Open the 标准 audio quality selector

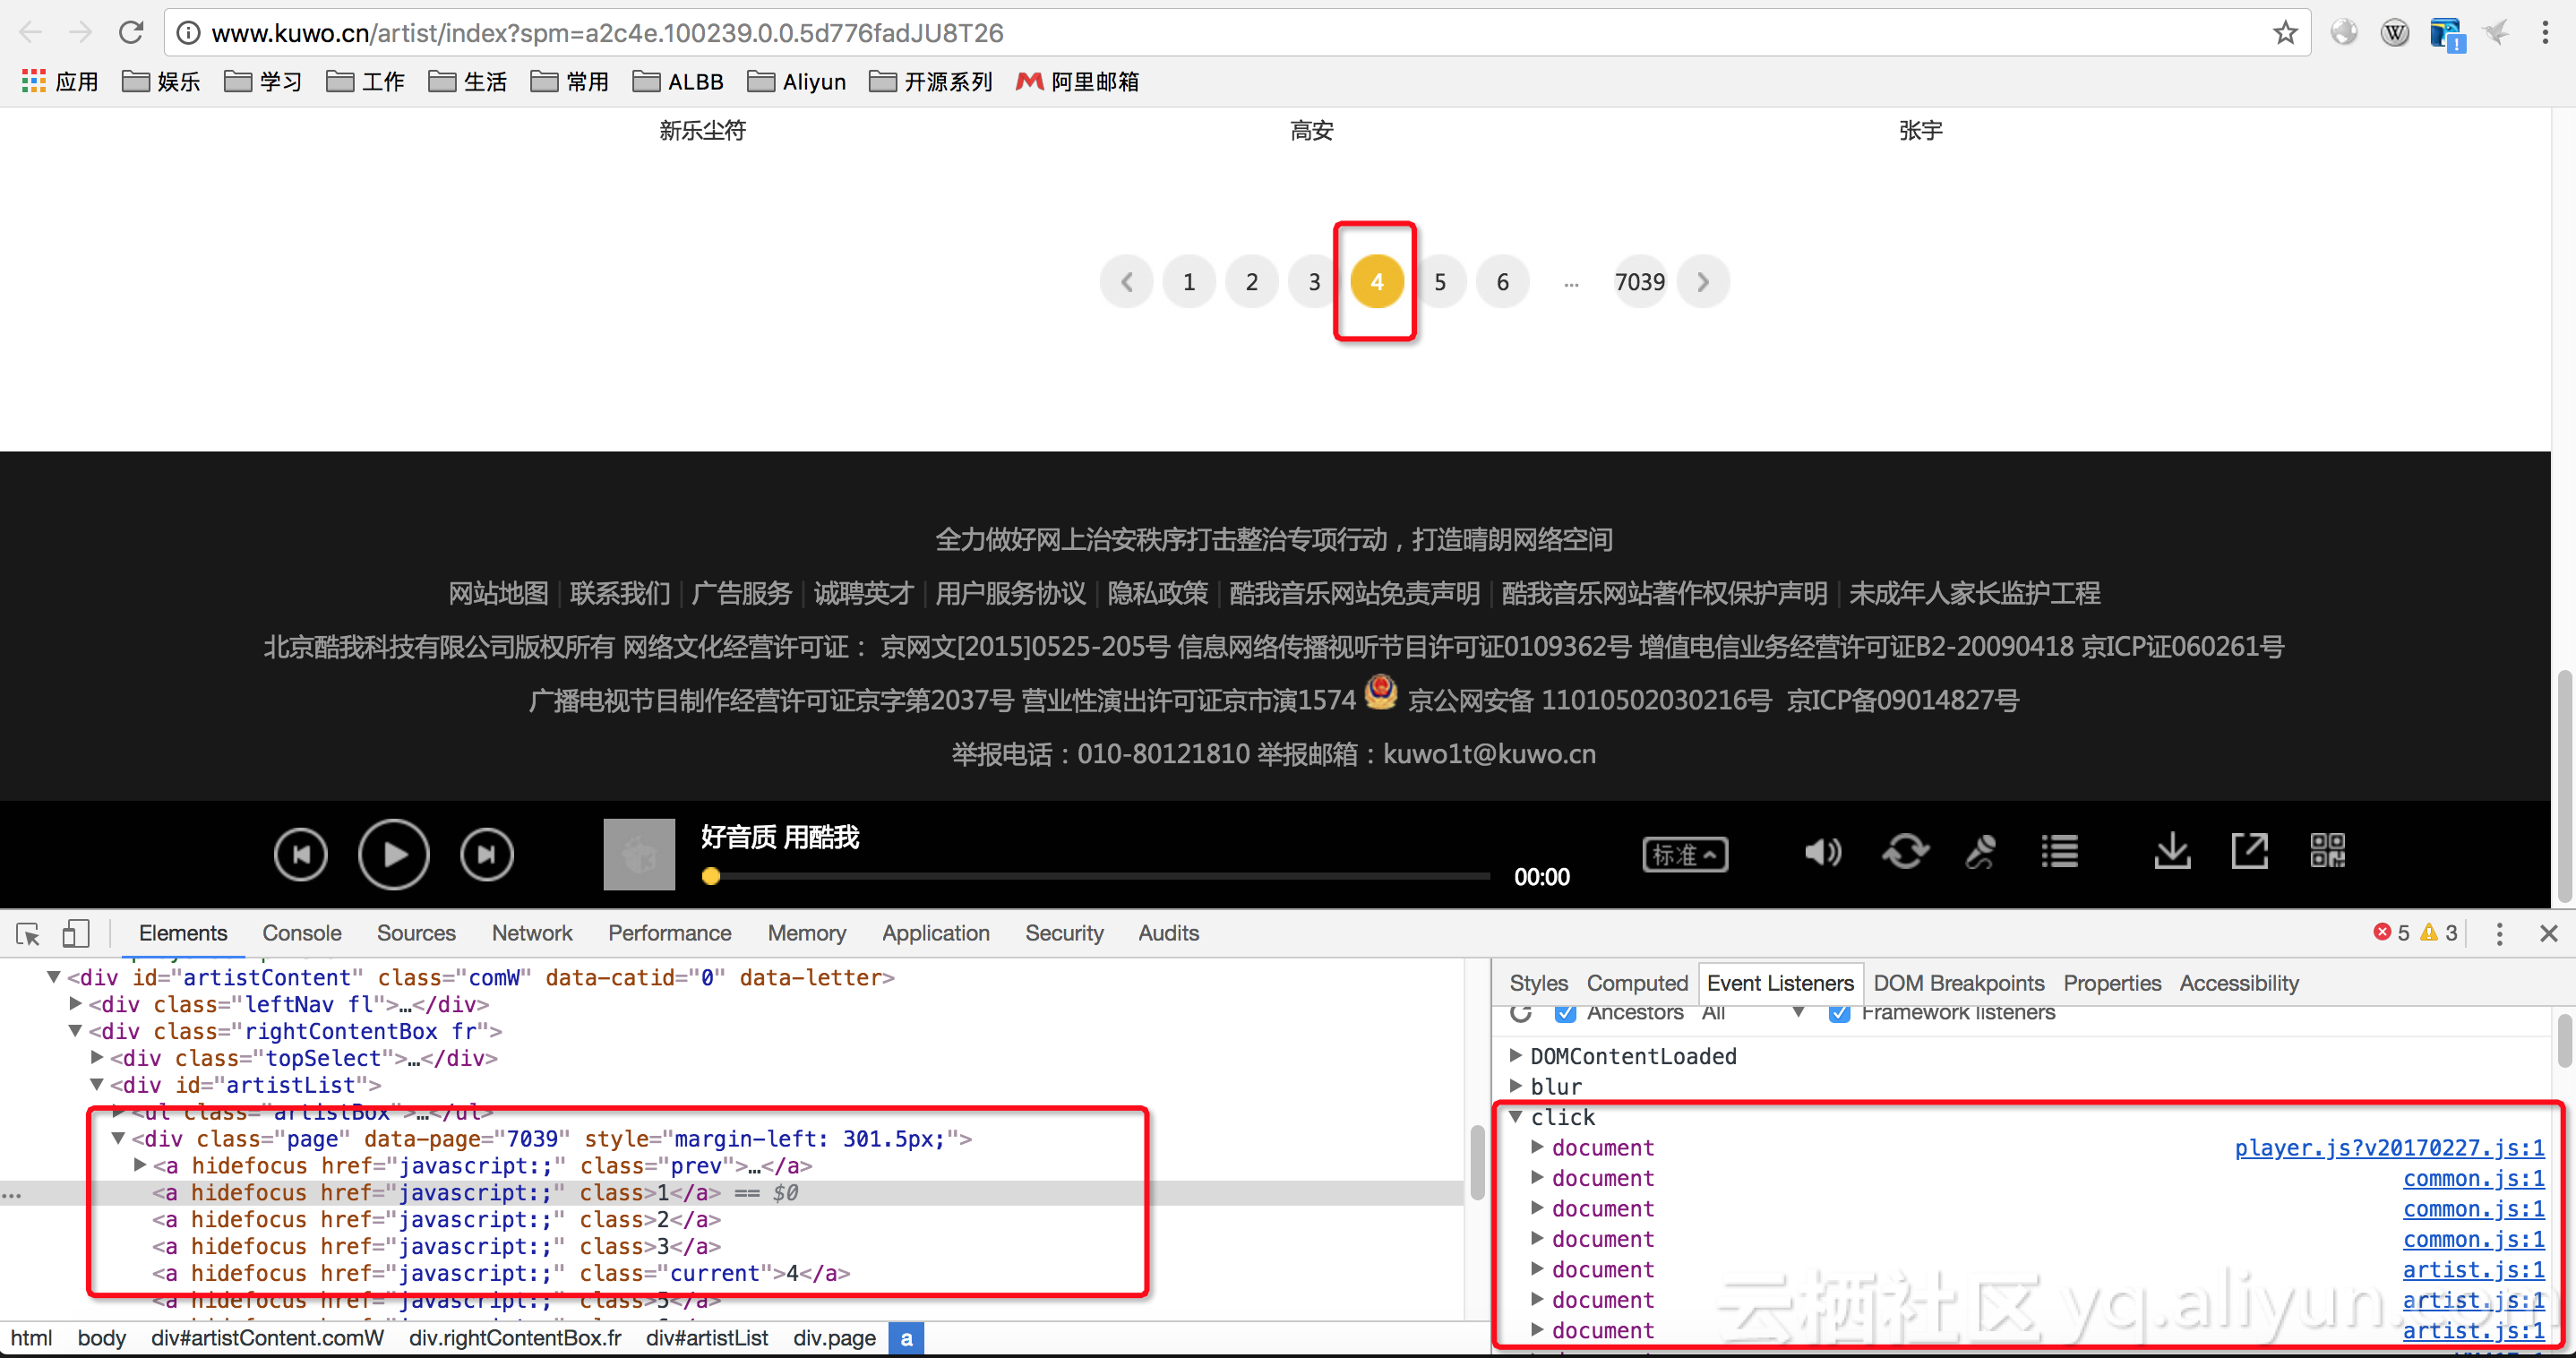click(1685, 854)
